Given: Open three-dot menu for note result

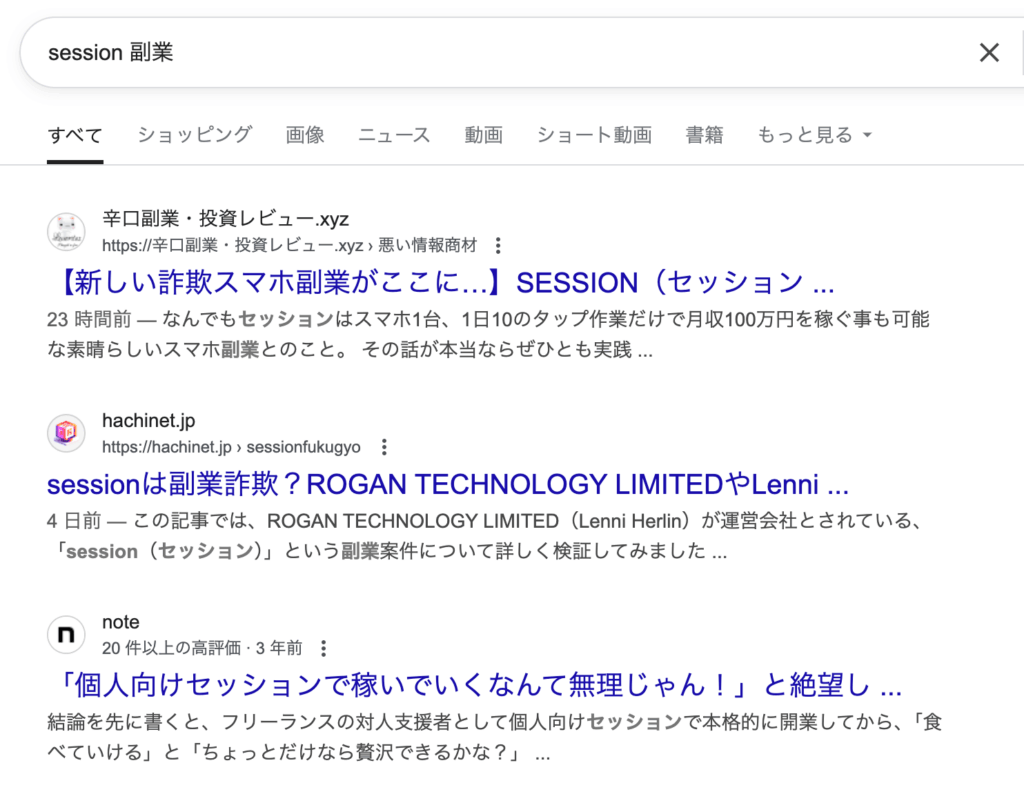Looking at the screenshot, I should [324, 648].
